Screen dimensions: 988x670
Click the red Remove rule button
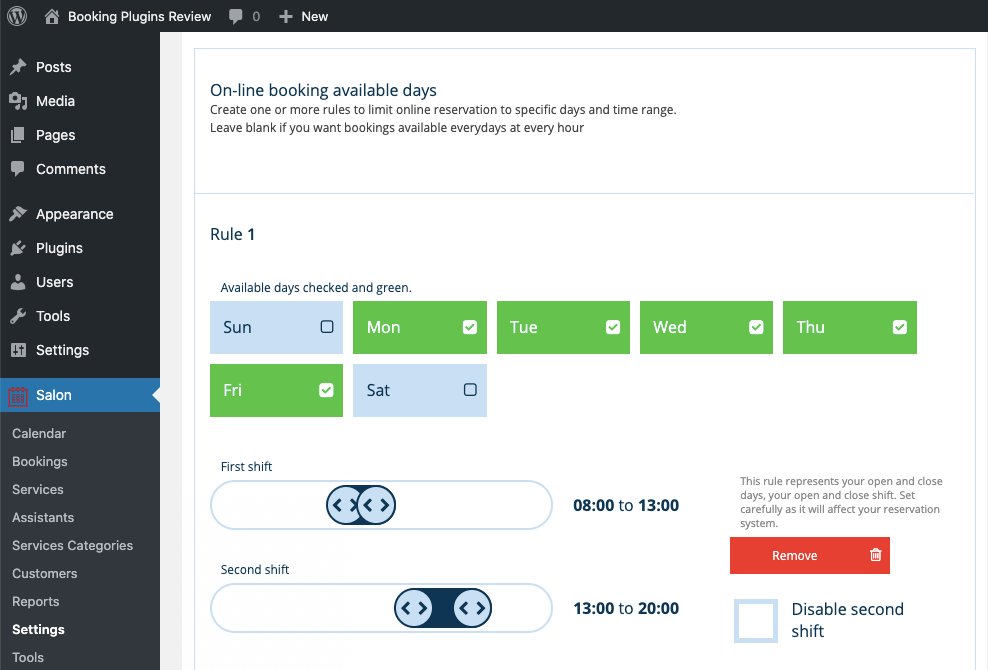[x=810, y=555]
